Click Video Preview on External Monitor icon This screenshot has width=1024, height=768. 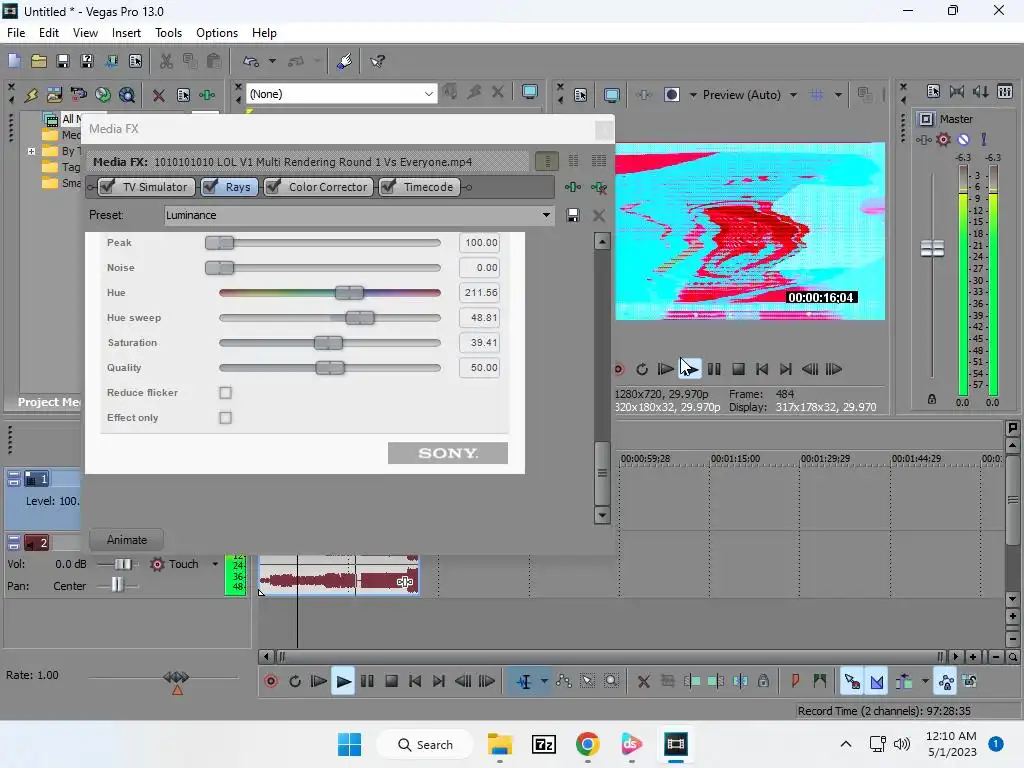coord(611,95)
